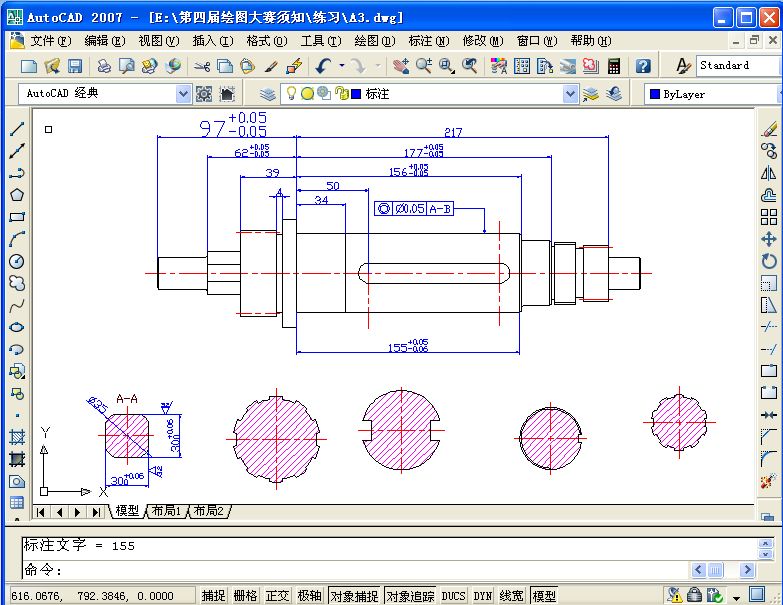
Task: Select the Move modify tool
Action: (769, 239)
